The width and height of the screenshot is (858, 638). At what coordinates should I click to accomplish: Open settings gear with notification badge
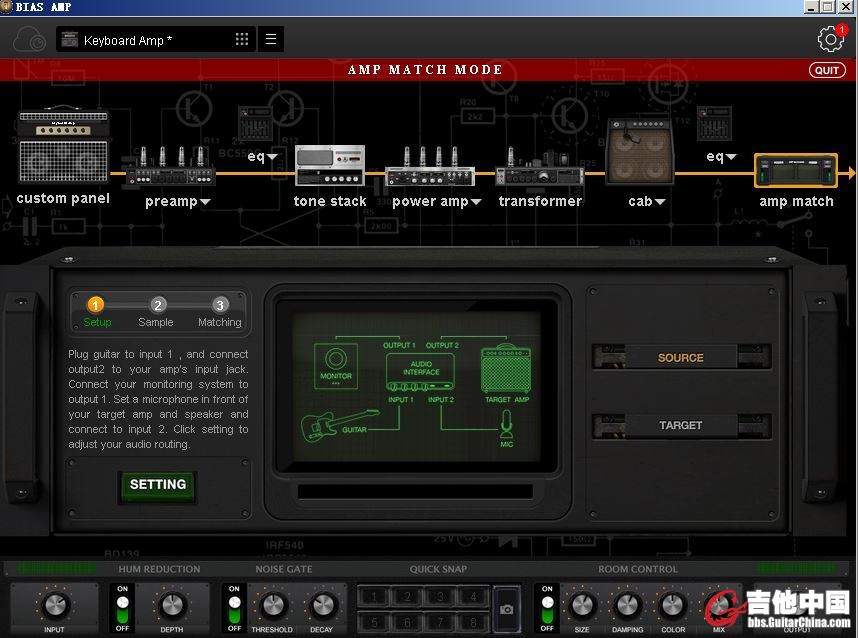click(831, 38)
